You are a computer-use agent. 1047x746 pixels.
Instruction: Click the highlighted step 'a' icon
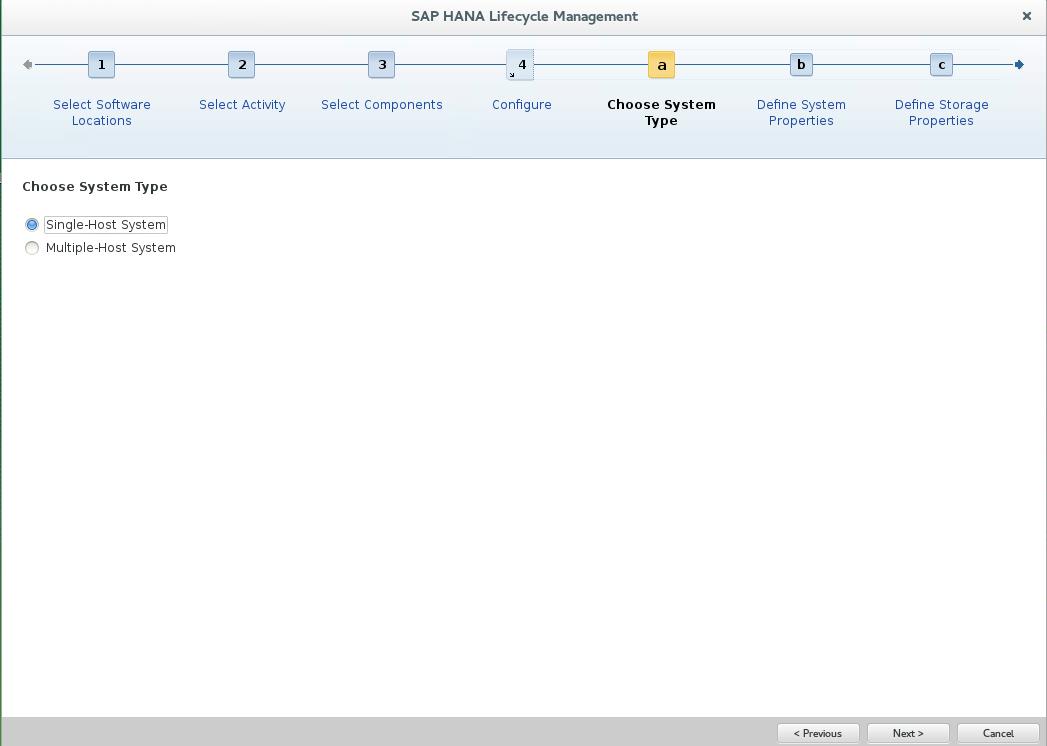click(x=661, y=64)
